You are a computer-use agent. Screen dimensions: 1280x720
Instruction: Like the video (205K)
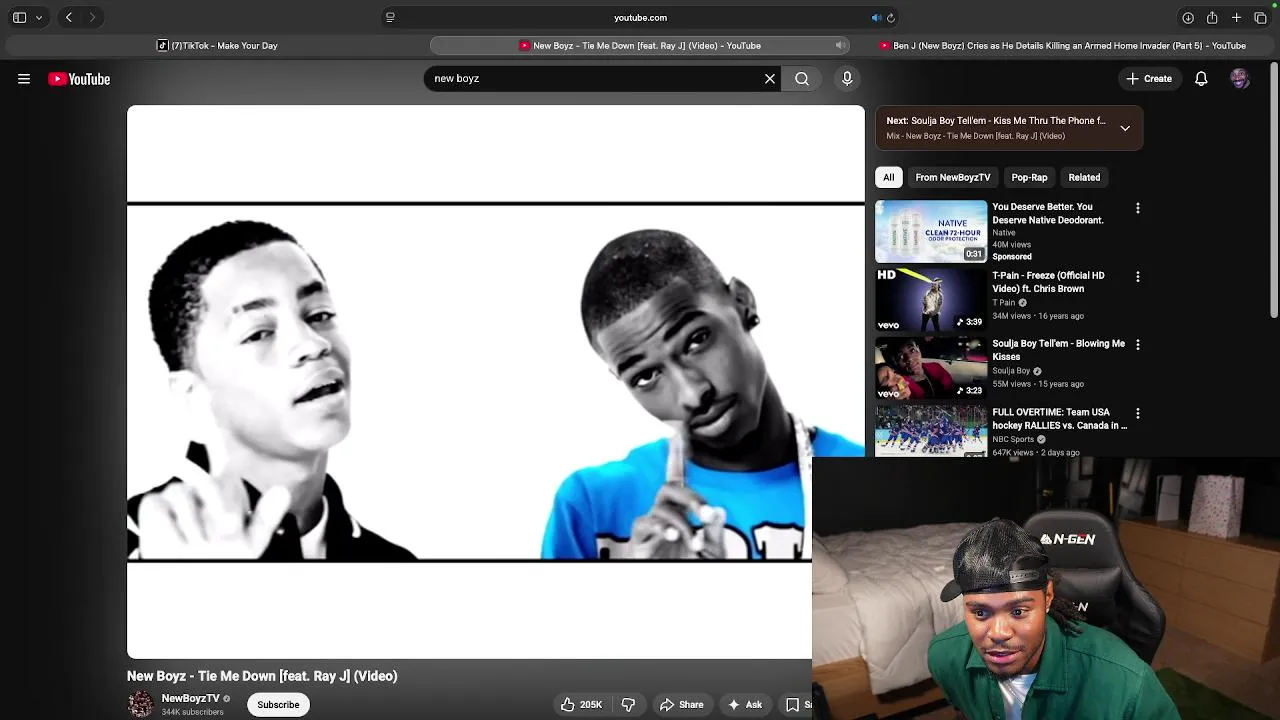pyautogui.click(x=581, y=704)
